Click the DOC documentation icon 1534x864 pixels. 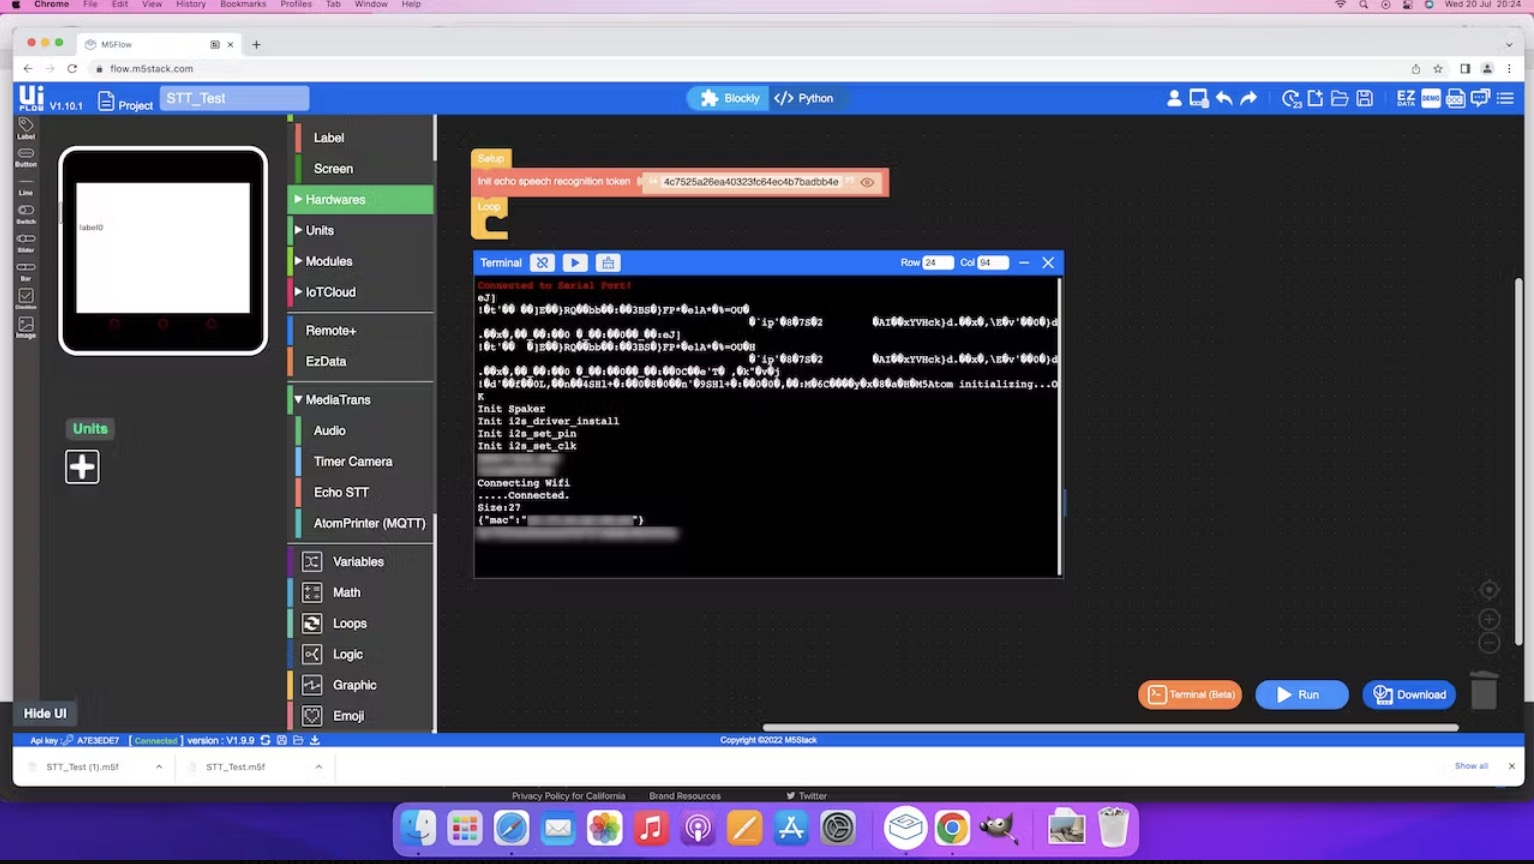[1455, 98]
